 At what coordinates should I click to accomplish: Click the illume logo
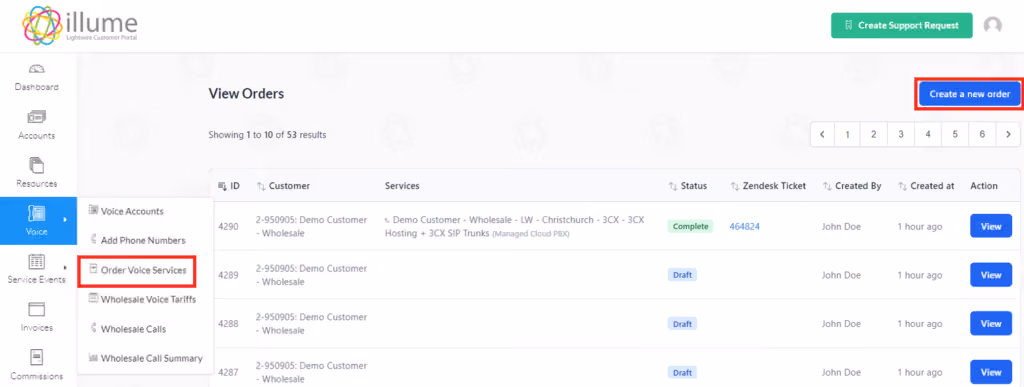point(80,25)
